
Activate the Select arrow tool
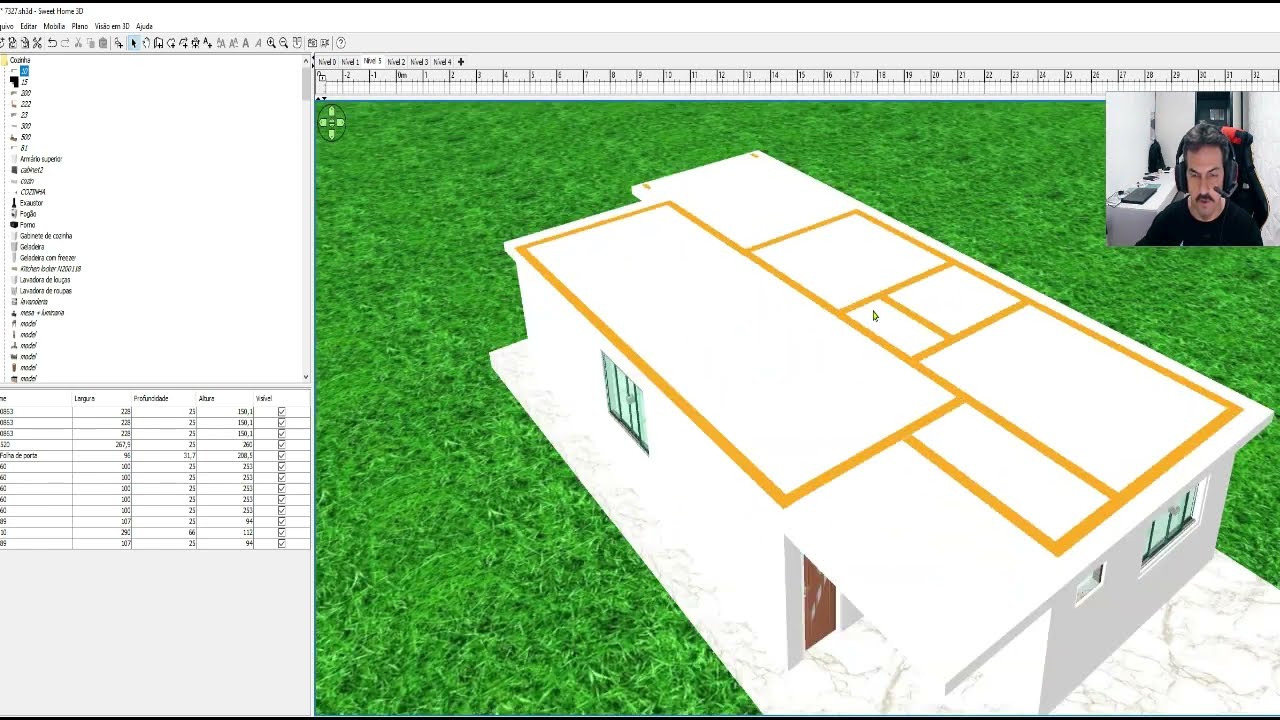coord(134,43)
